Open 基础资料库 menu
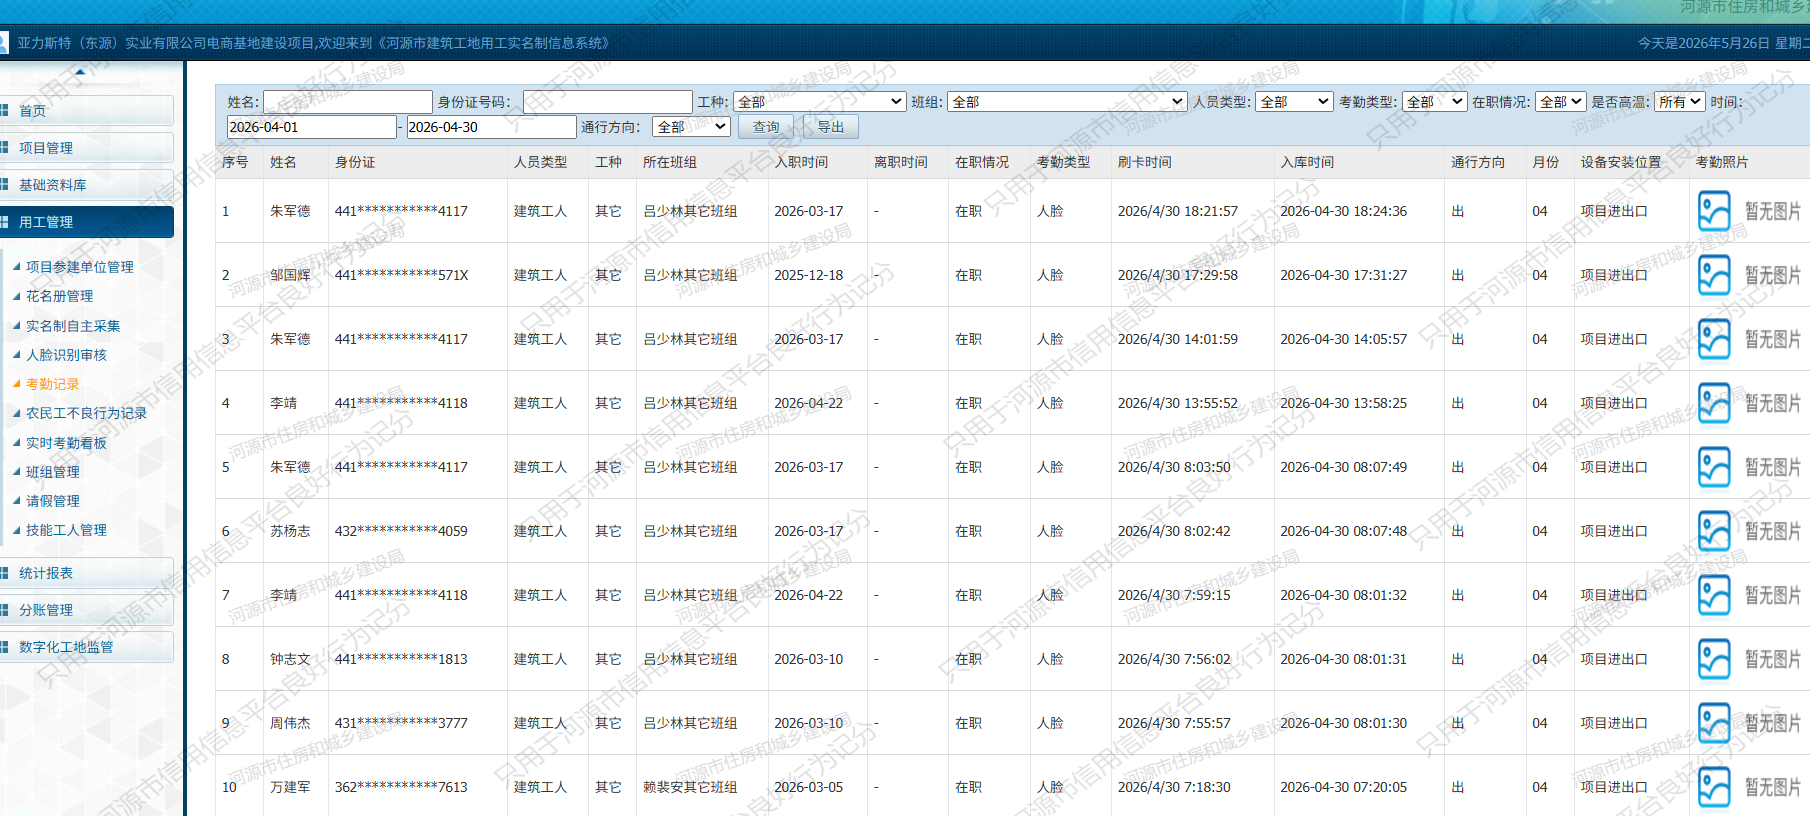Viewport: 1810px width, 816px height. click(86, 185)
